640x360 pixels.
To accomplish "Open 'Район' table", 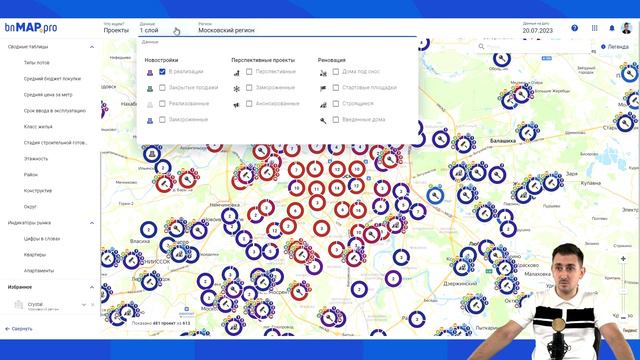I will [x=31, y=175].
